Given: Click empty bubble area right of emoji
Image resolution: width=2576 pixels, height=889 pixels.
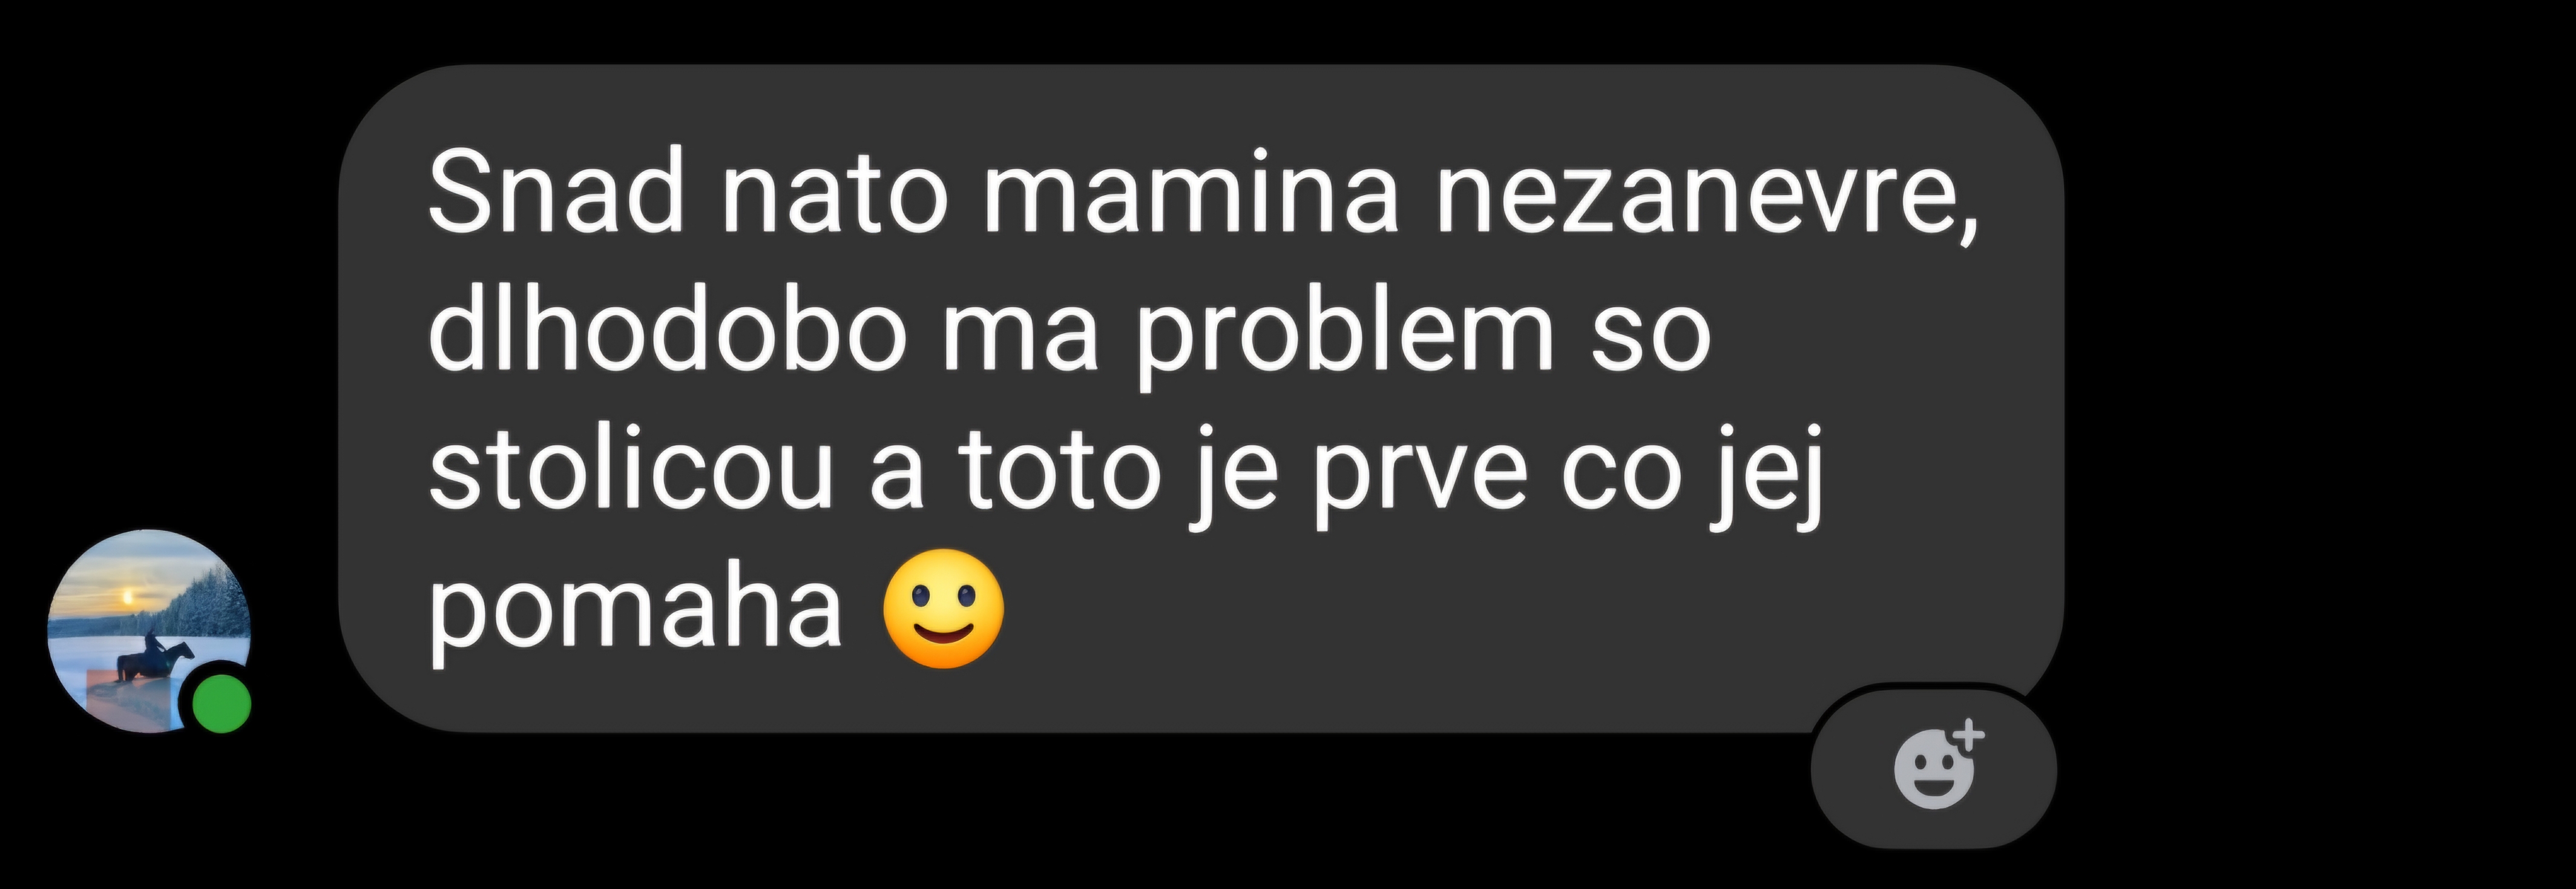Looking at the screenshot, I should 1500,610.
